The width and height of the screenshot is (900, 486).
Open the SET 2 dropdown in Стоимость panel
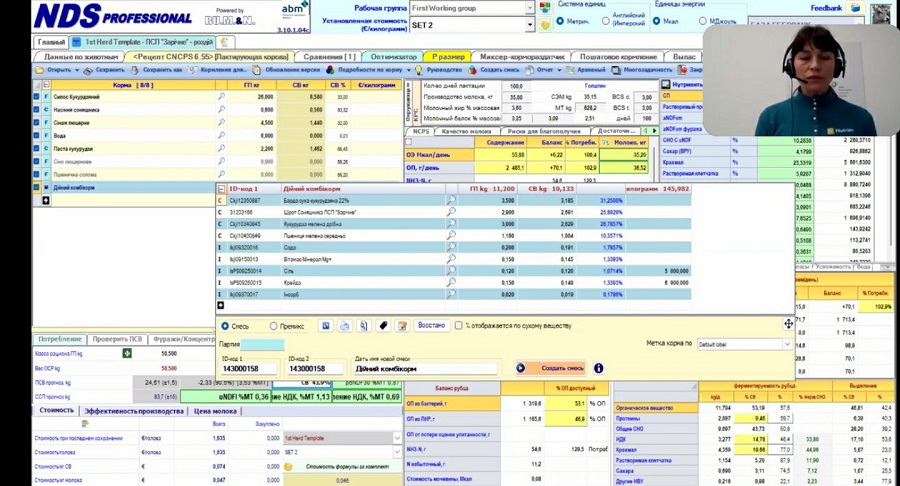[397, 452]
